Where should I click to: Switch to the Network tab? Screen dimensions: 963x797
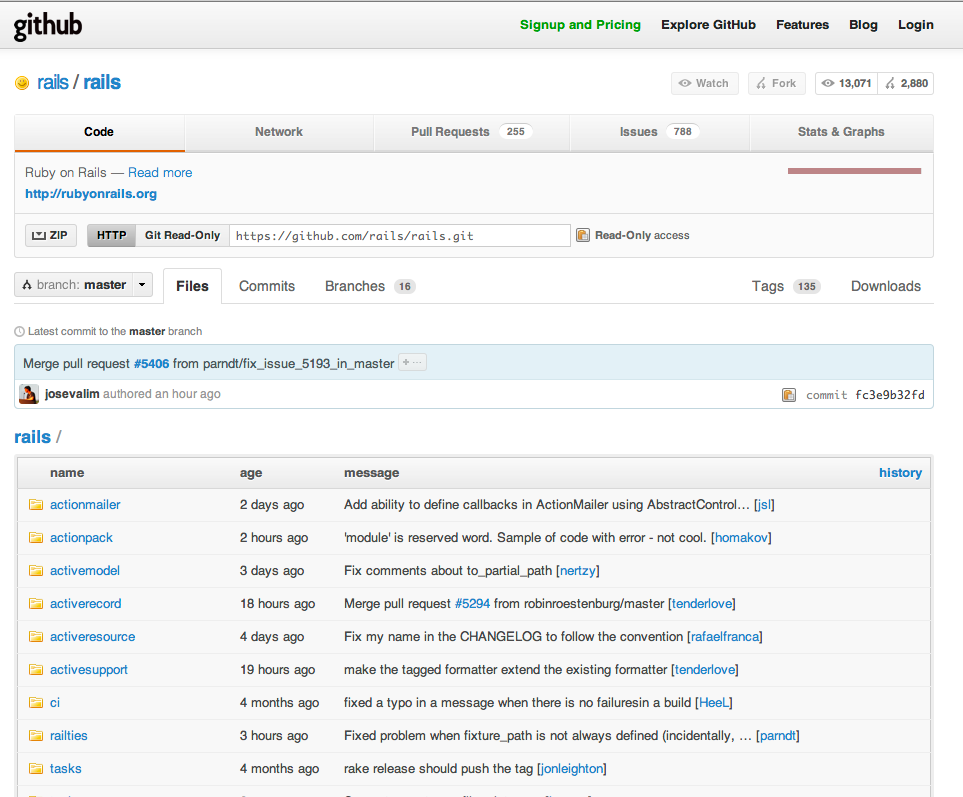click(x=279, y=132)
